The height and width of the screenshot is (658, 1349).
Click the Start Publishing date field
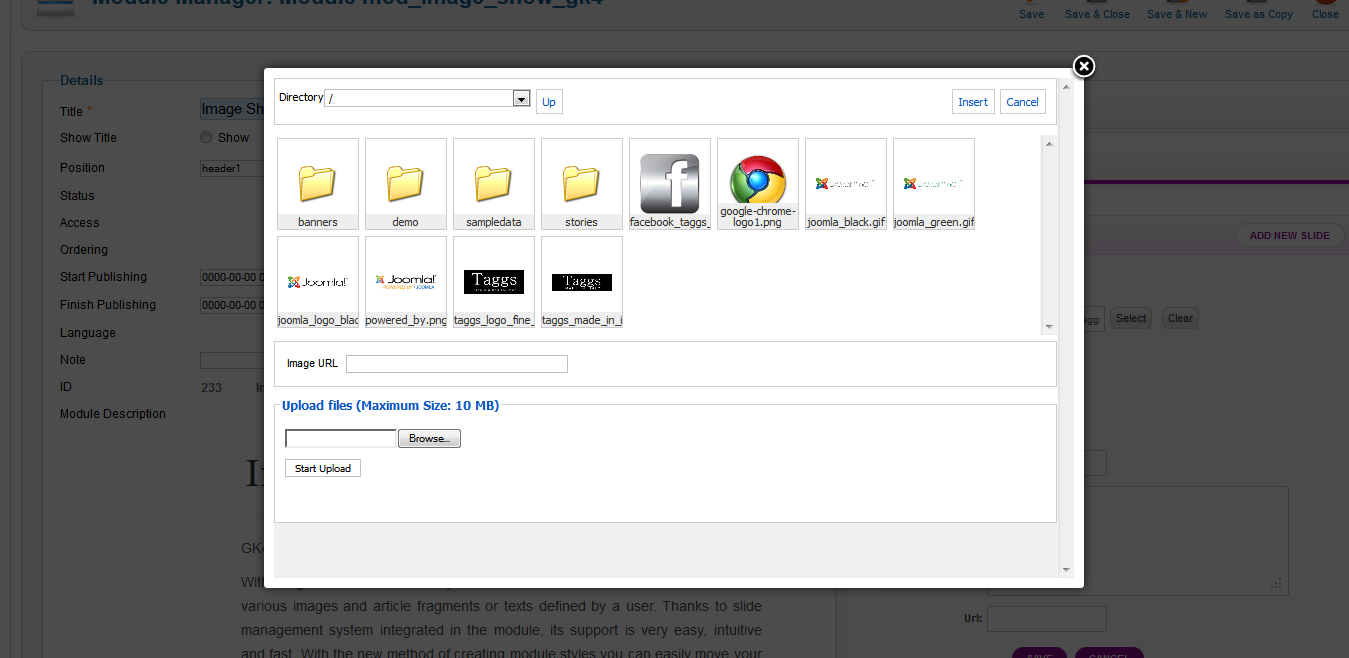click(x=232, y=278)
